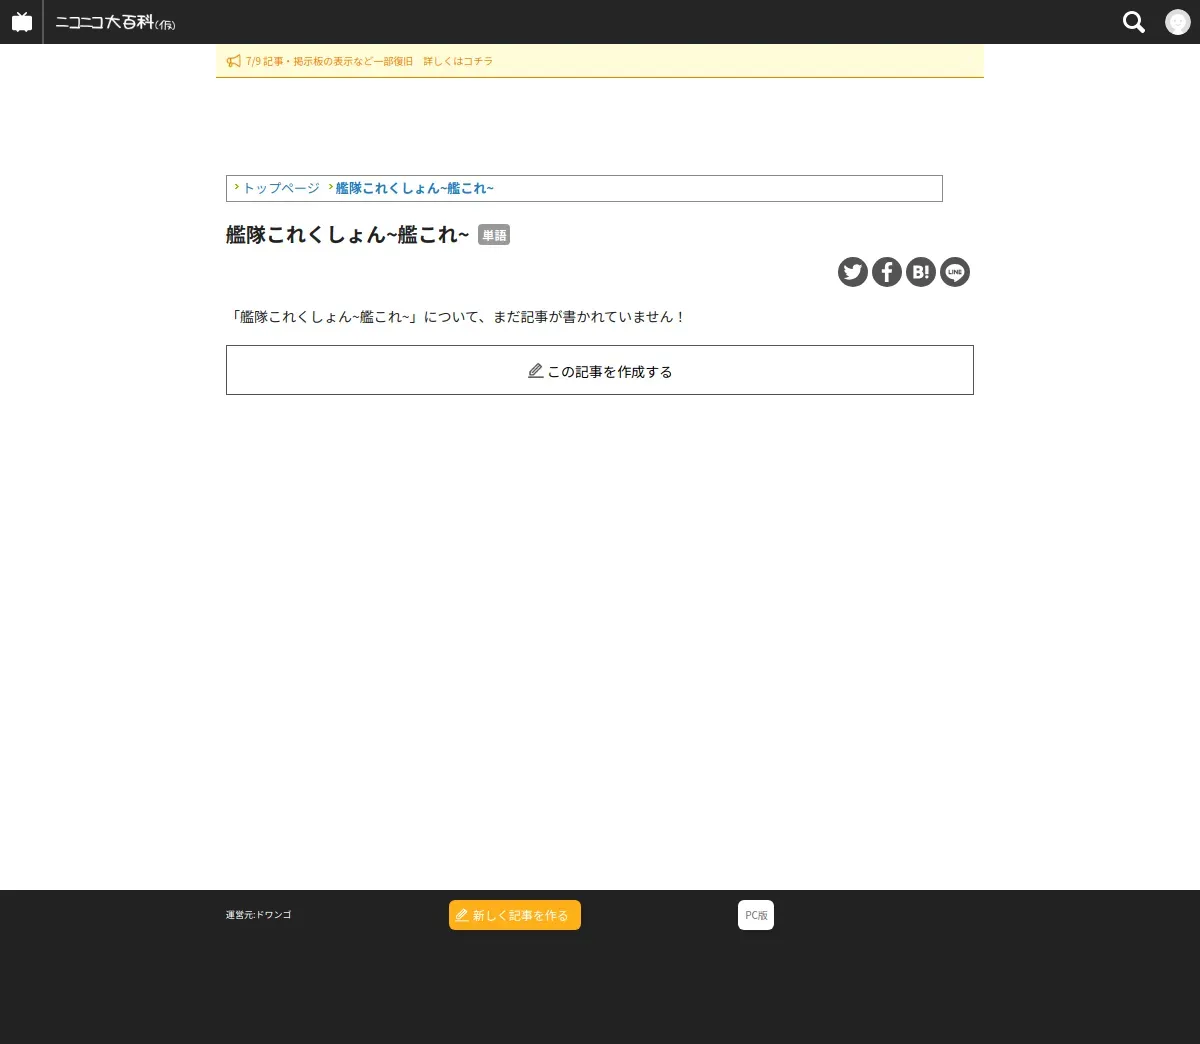Share on Facebook icon
Image resolution: width=1200 pixels, height=1044 pixels.
887,272
